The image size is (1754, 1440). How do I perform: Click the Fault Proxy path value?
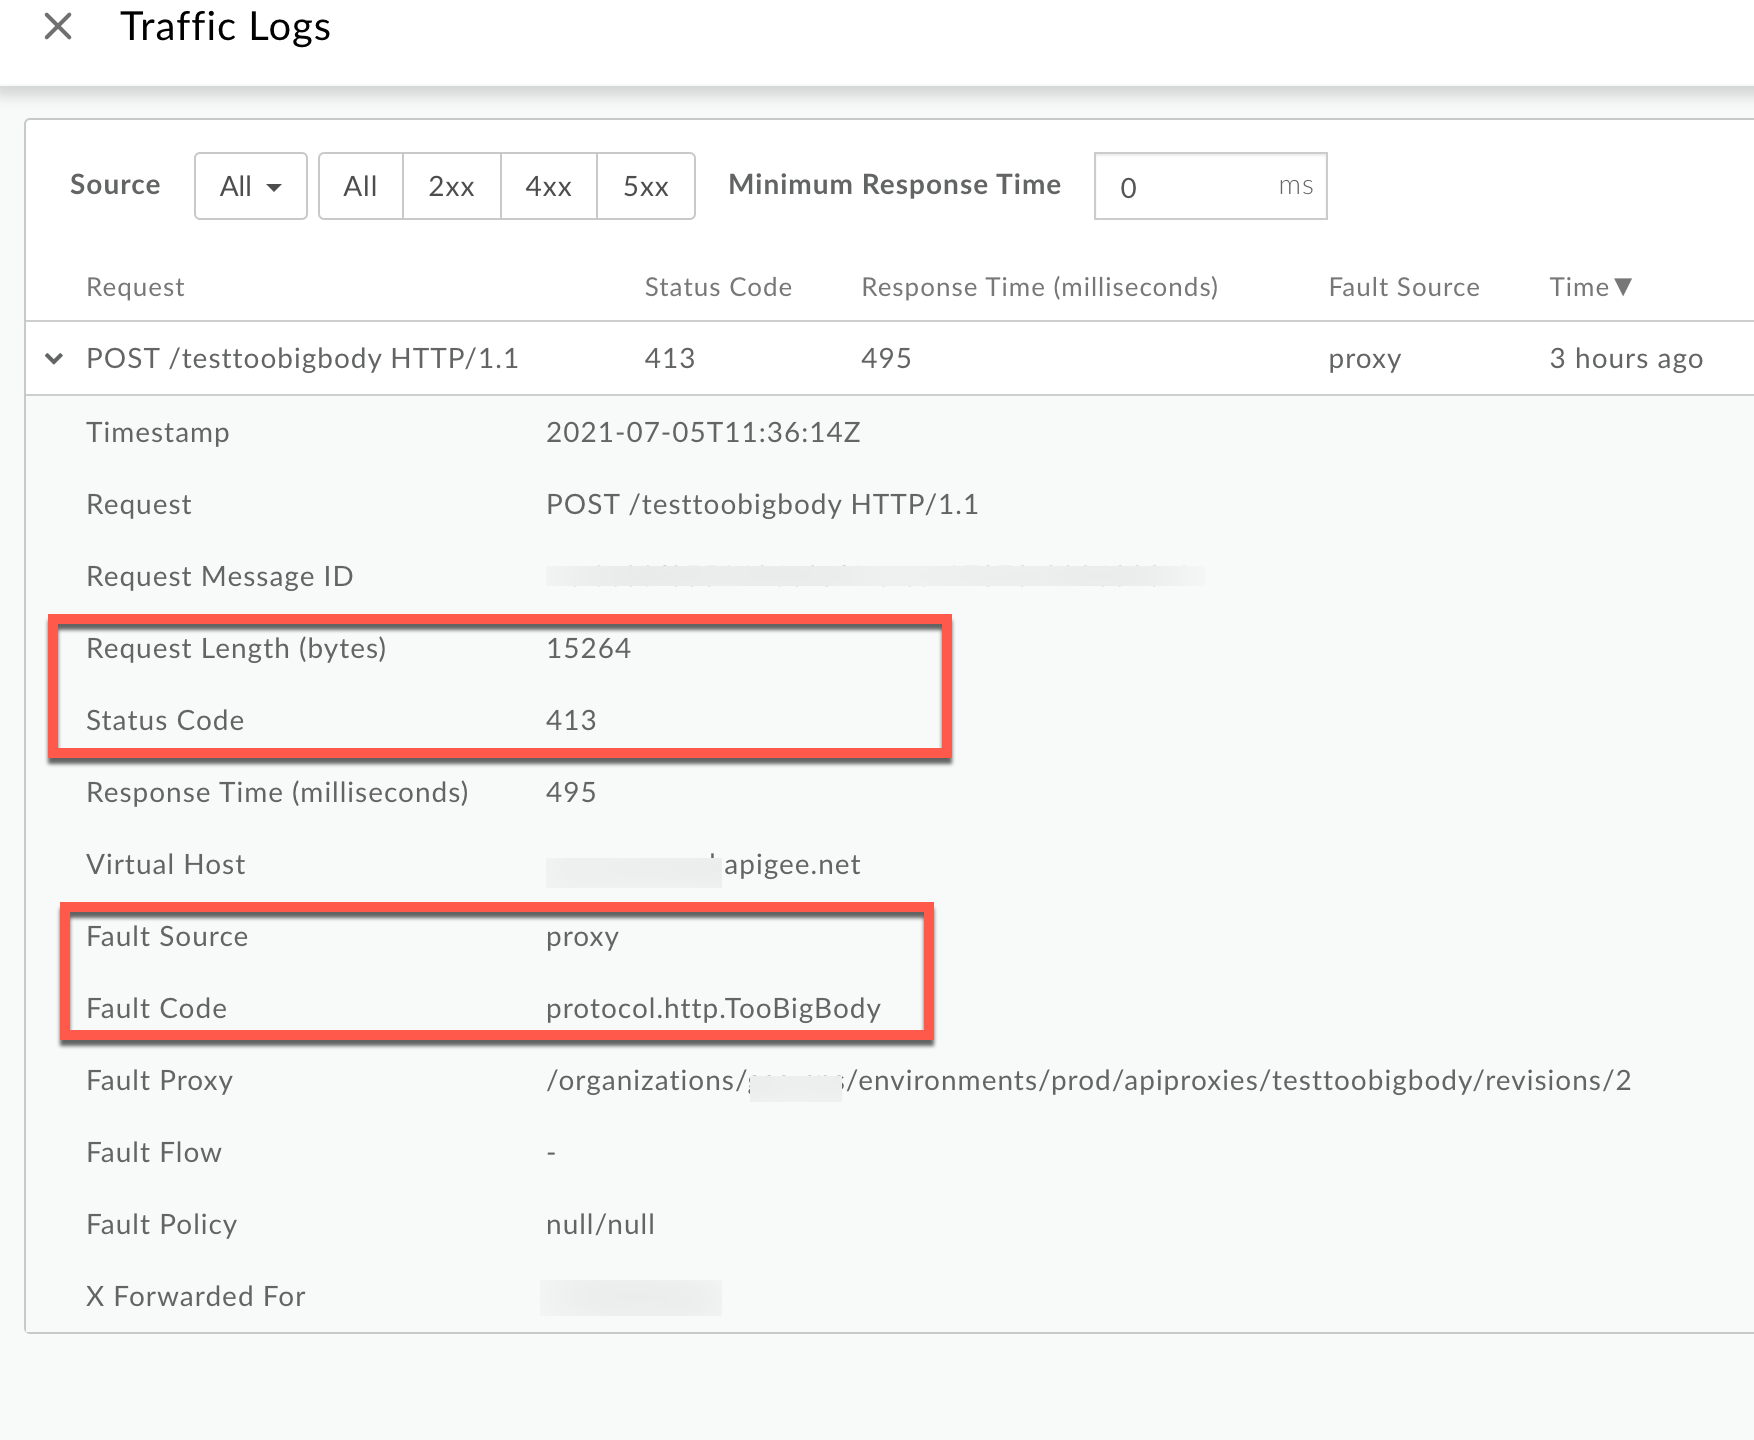pos(1088,1080)
